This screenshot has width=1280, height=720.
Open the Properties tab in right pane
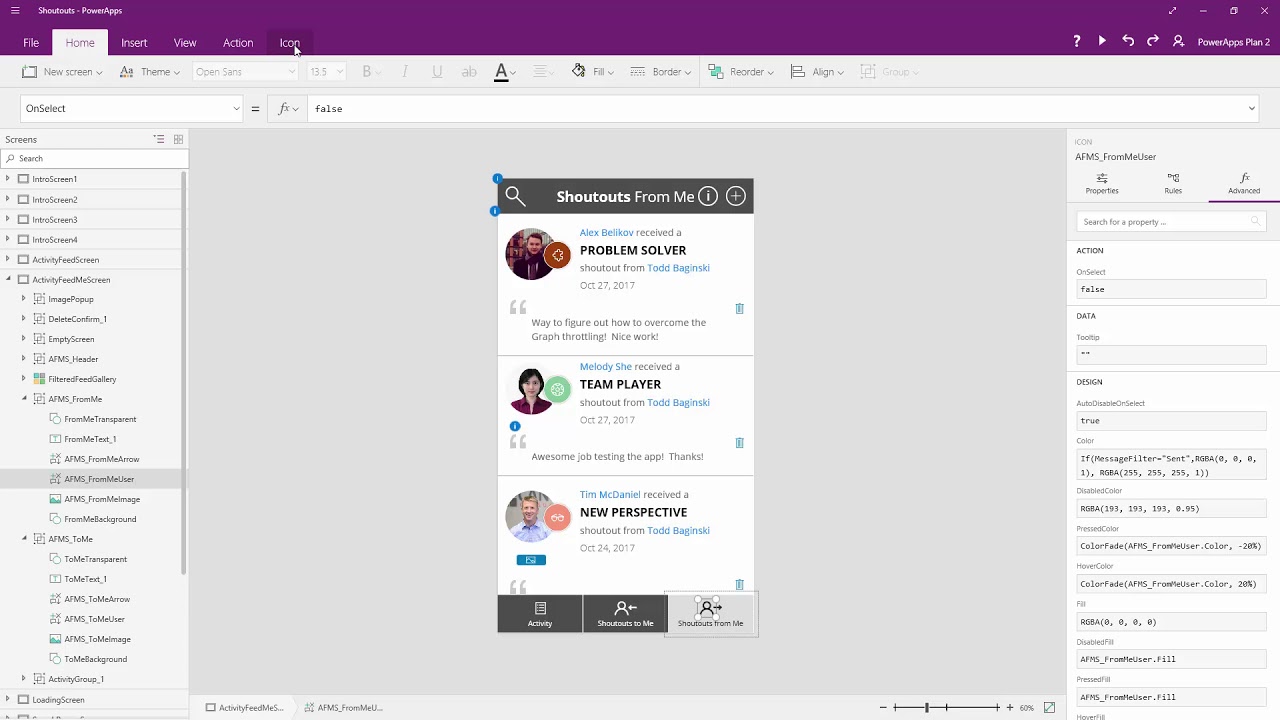[x=1102, y=183]
